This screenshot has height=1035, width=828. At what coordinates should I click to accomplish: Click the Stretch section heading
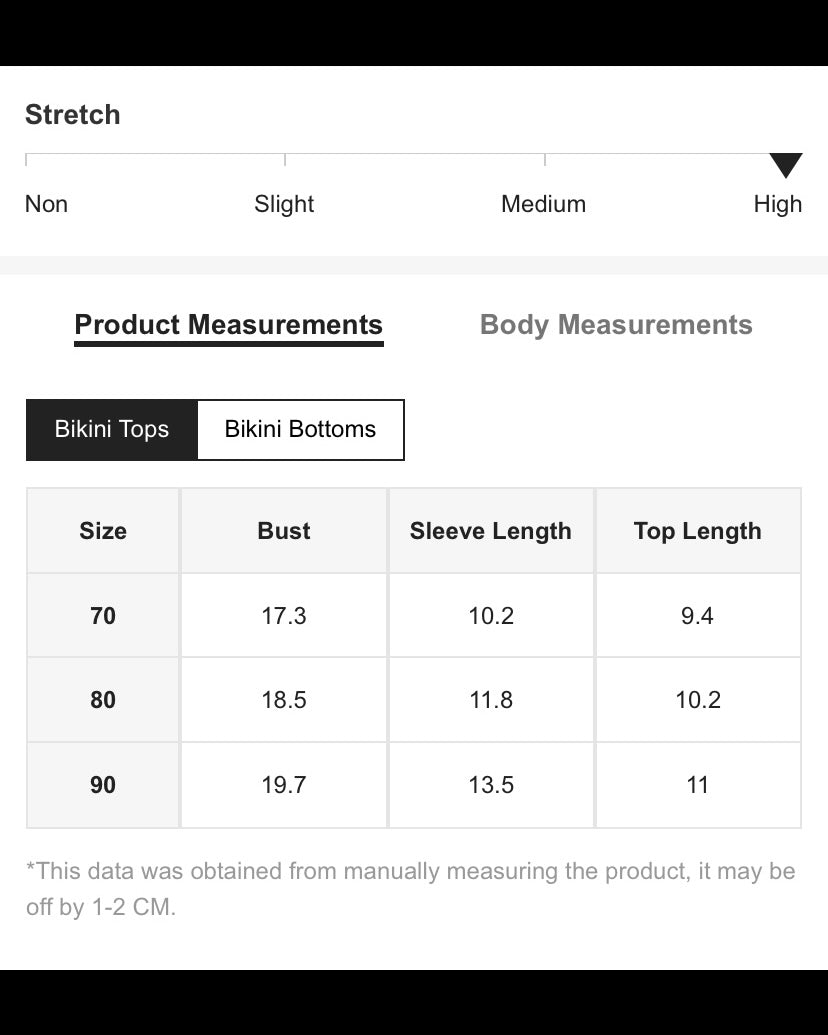(x=73, y=115)
